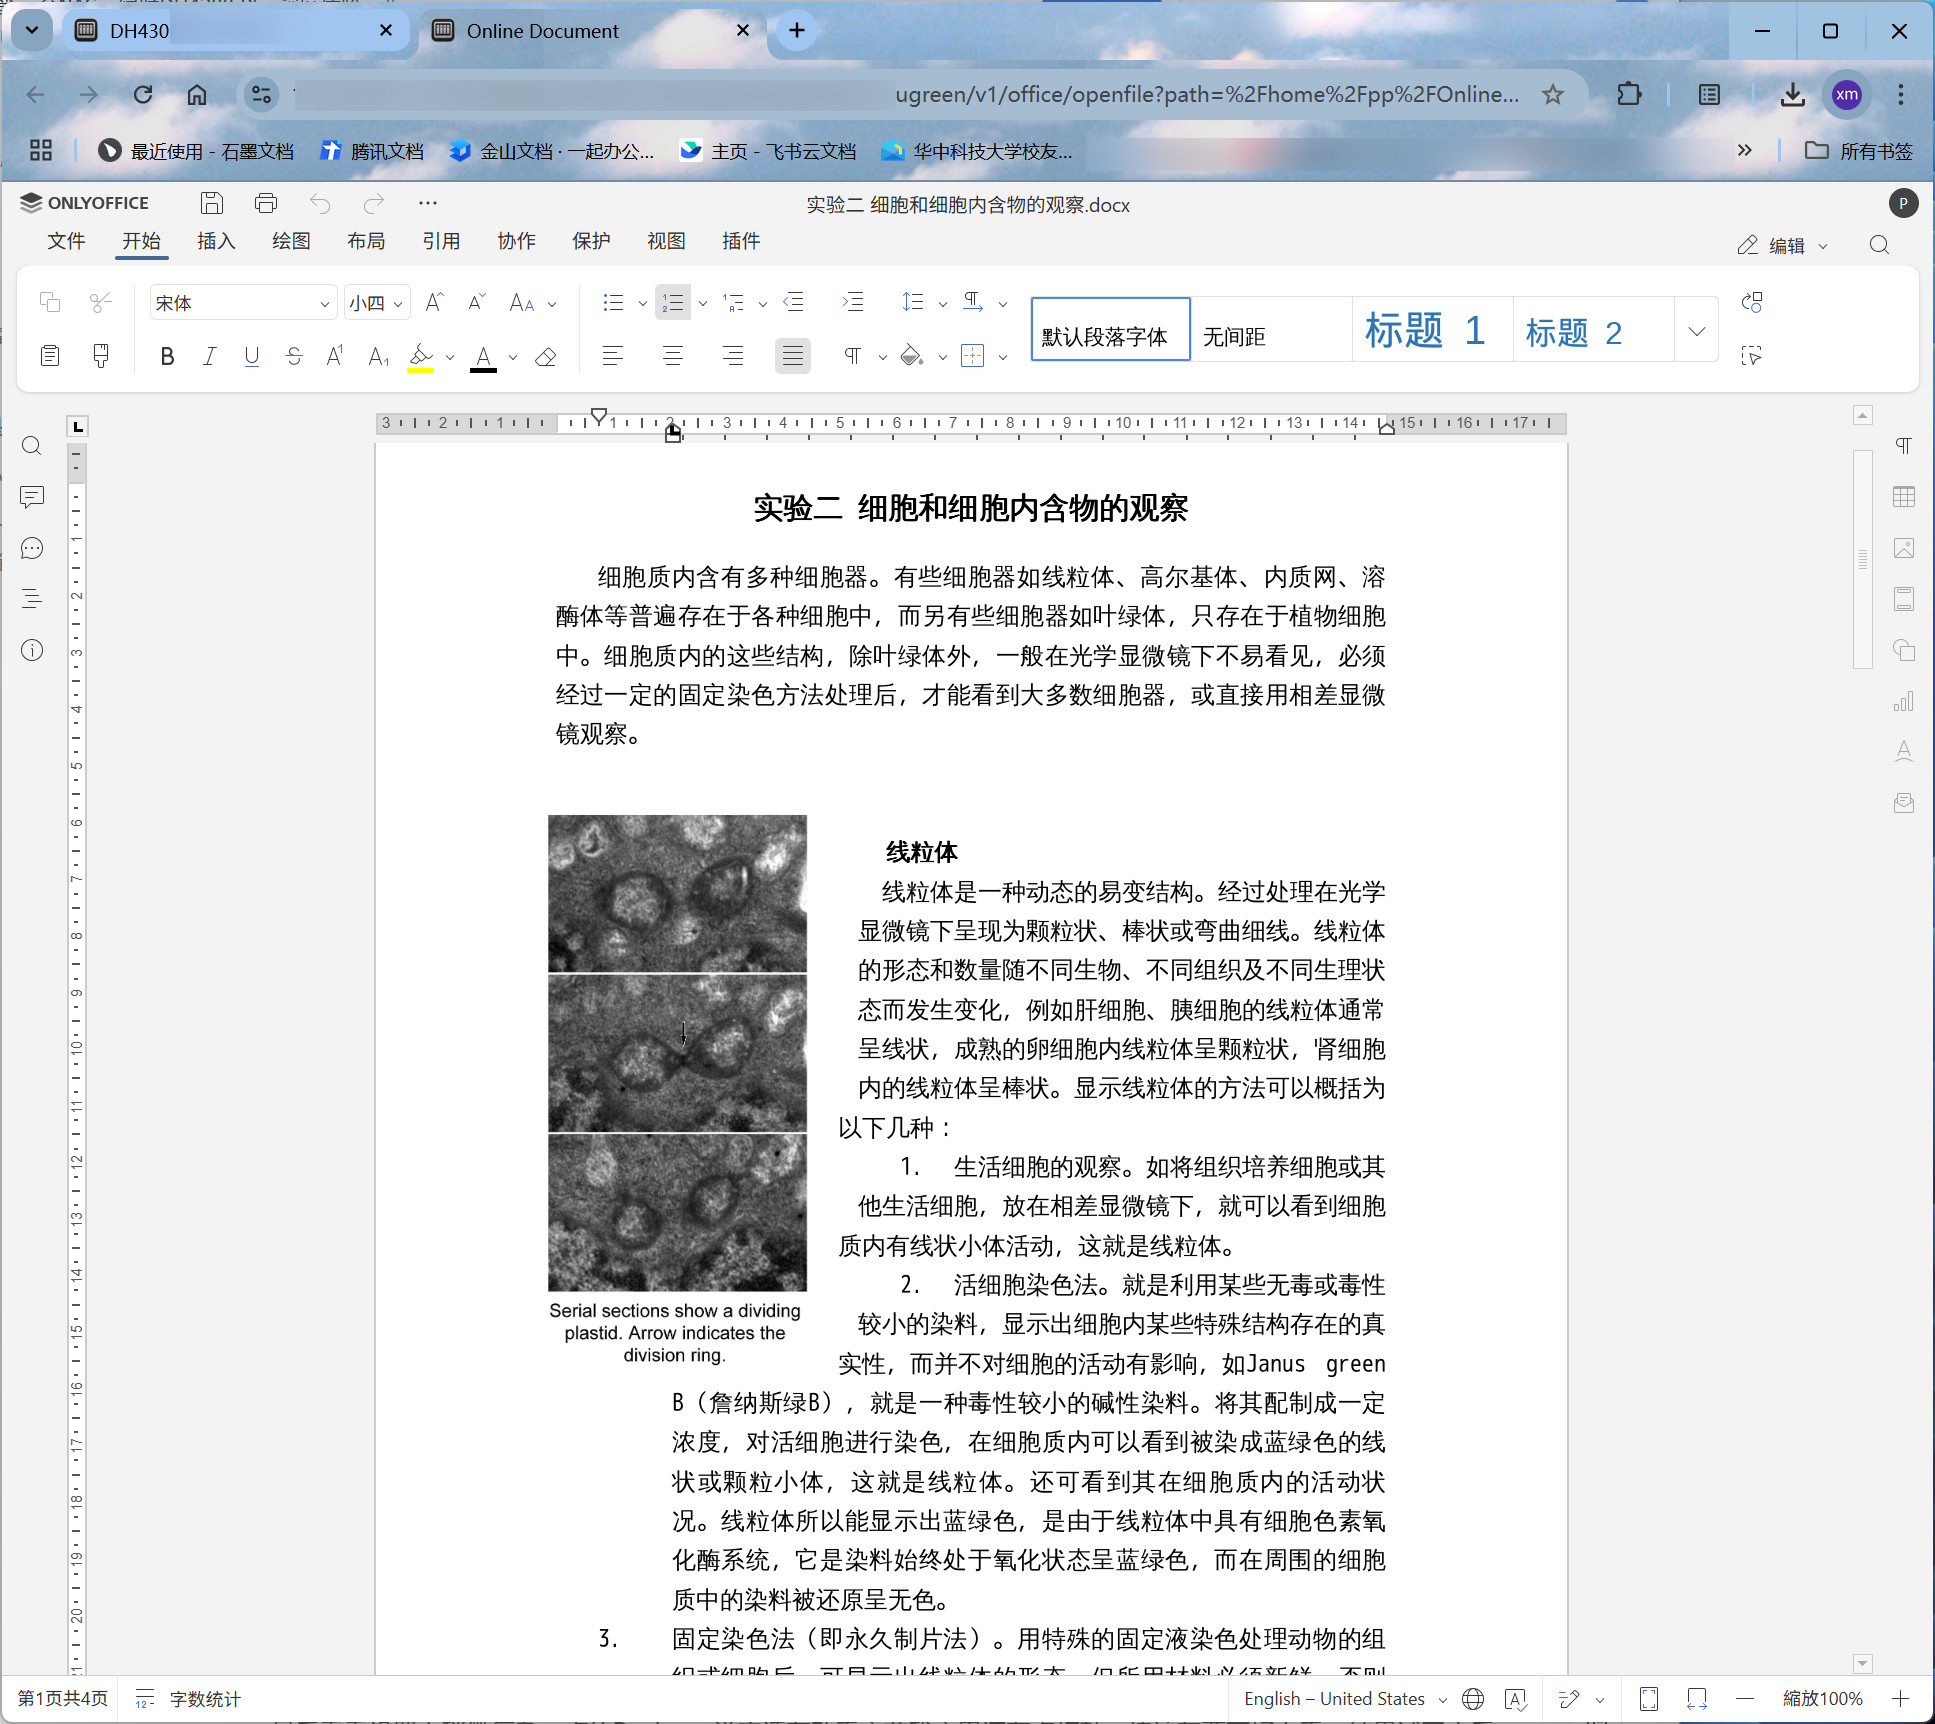This screenshot has height=1724, width=1935.
Task: Open the font size dropdown 小四
Action: (x=398, y=303)
